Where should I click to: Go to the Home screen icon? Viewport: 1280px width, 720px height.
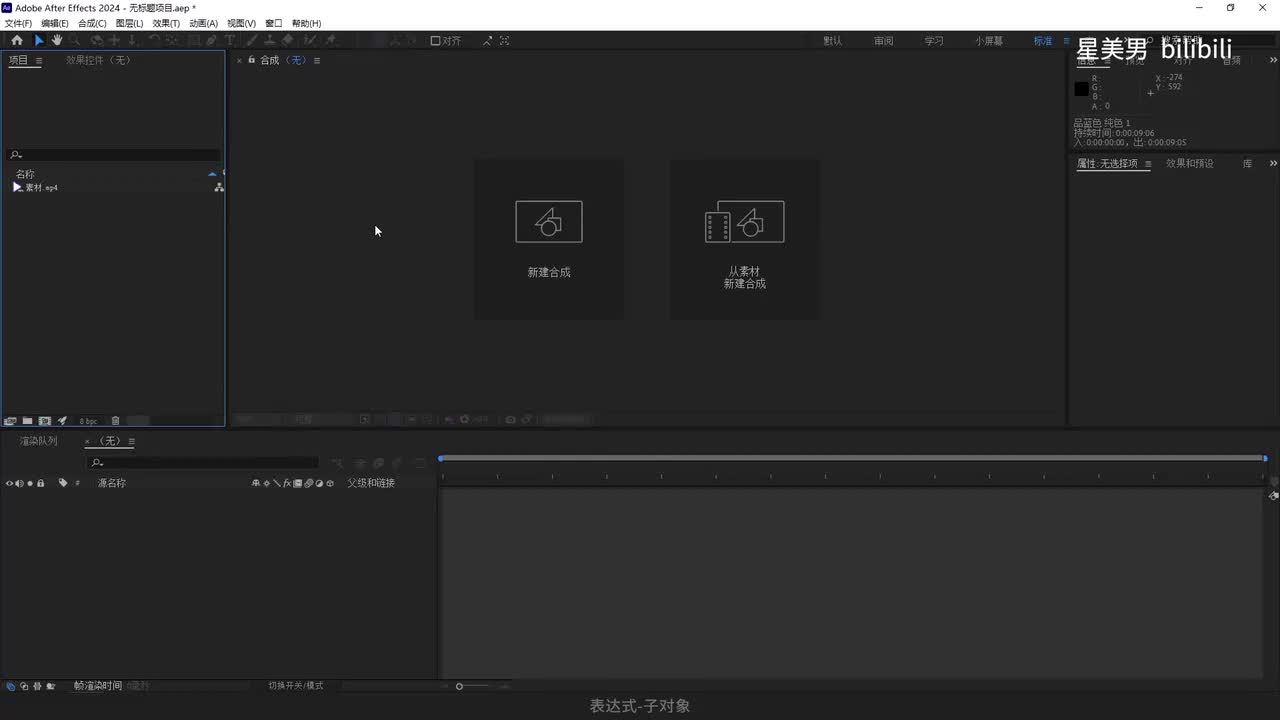(16, 41)
